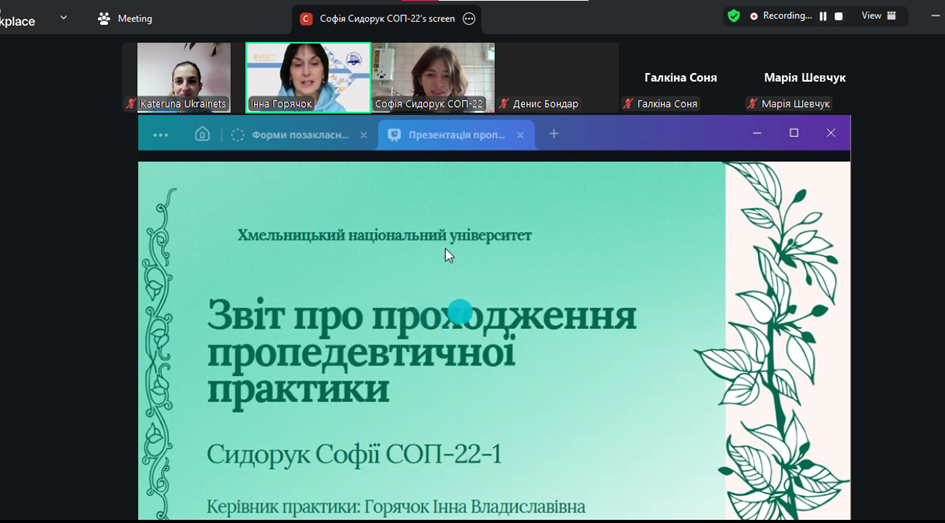Image resolution: width=945 pixels, height=523 pixels.
Task: Open the three-dot menu in shared window
Action: (160, 134)
